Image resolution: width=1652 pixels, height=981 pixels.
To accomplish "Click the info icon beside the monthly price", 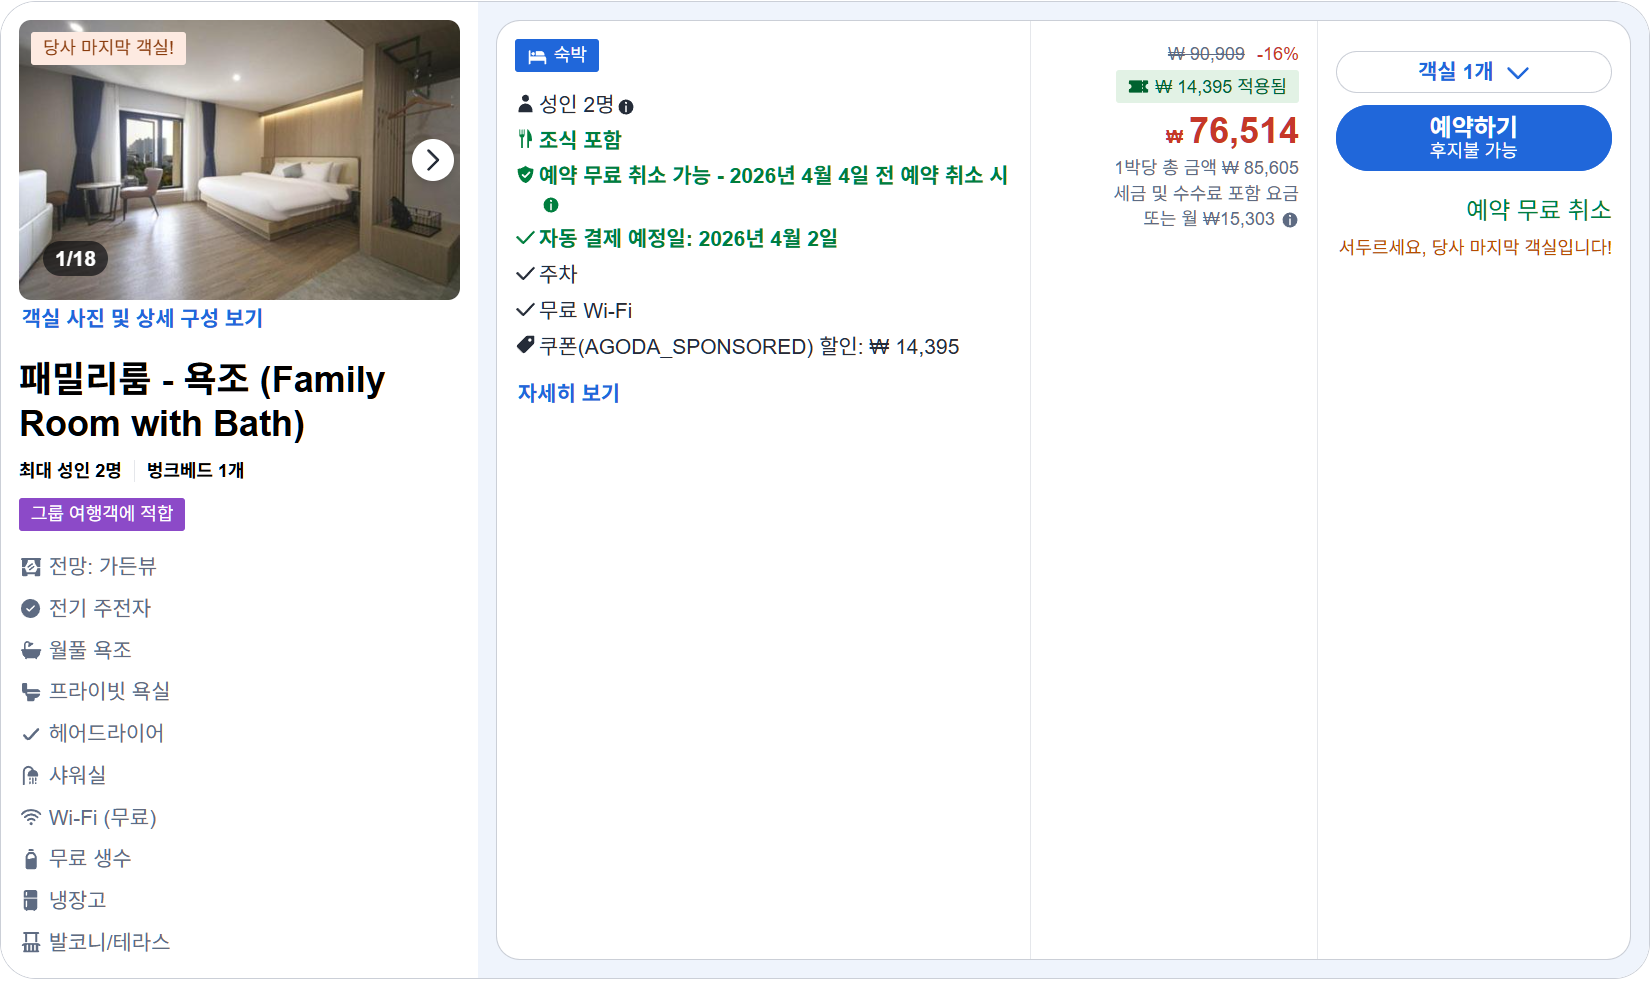I will click(x=1290, y=219).
